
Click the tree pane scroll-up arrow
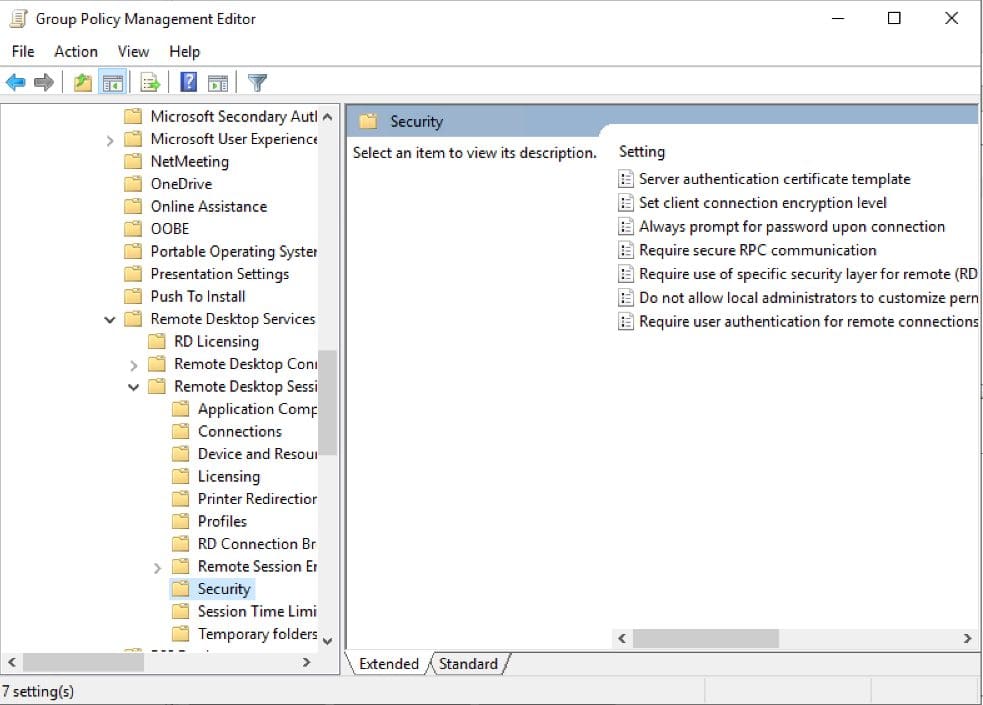click(327, 117)
